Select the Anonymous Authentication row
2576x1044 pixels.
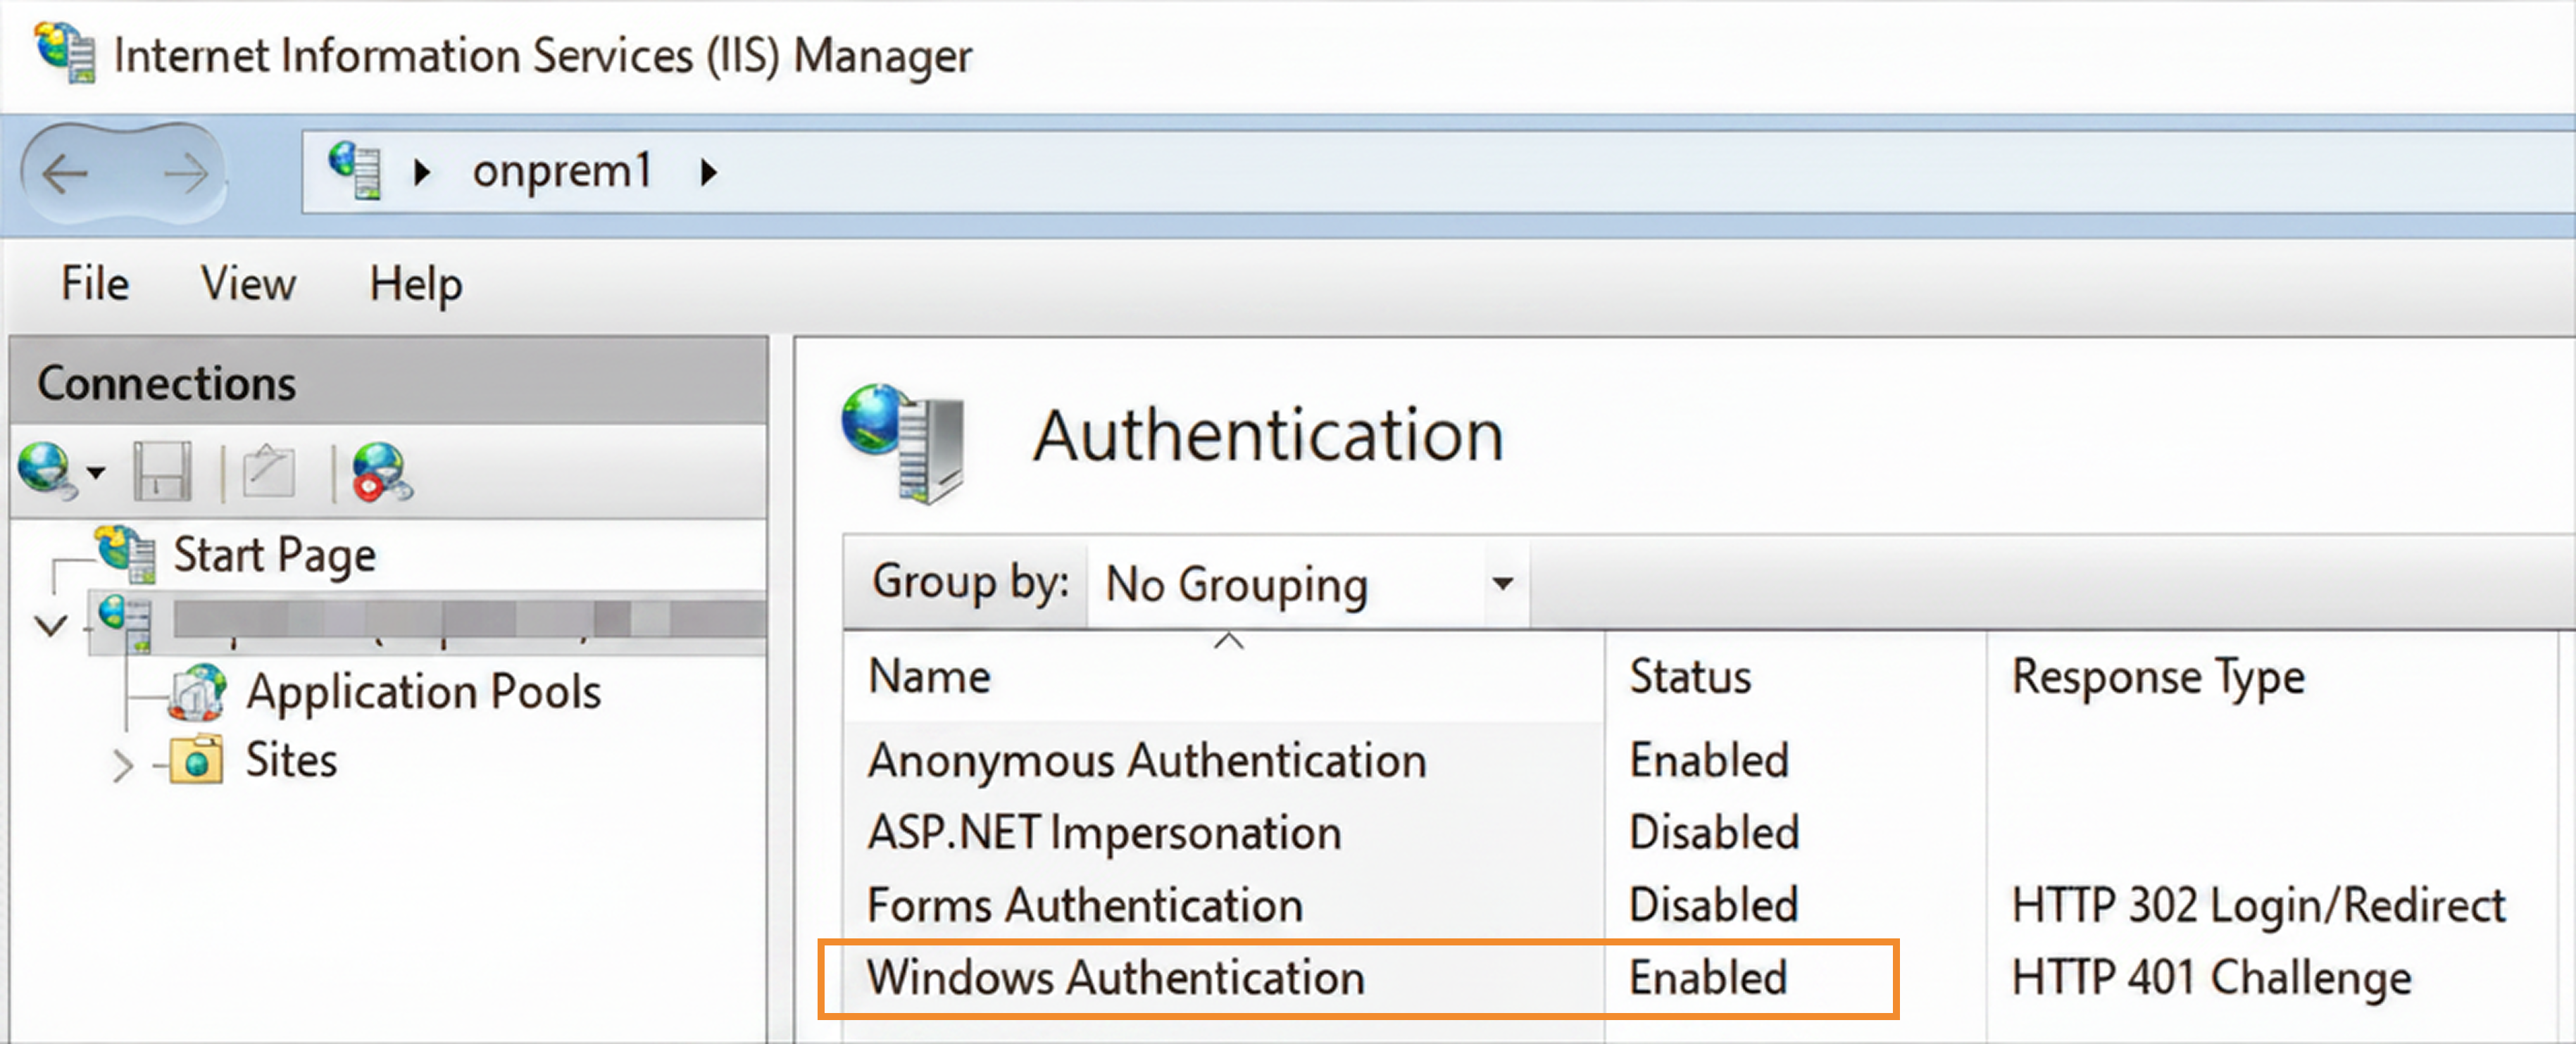coord(1700,761)
